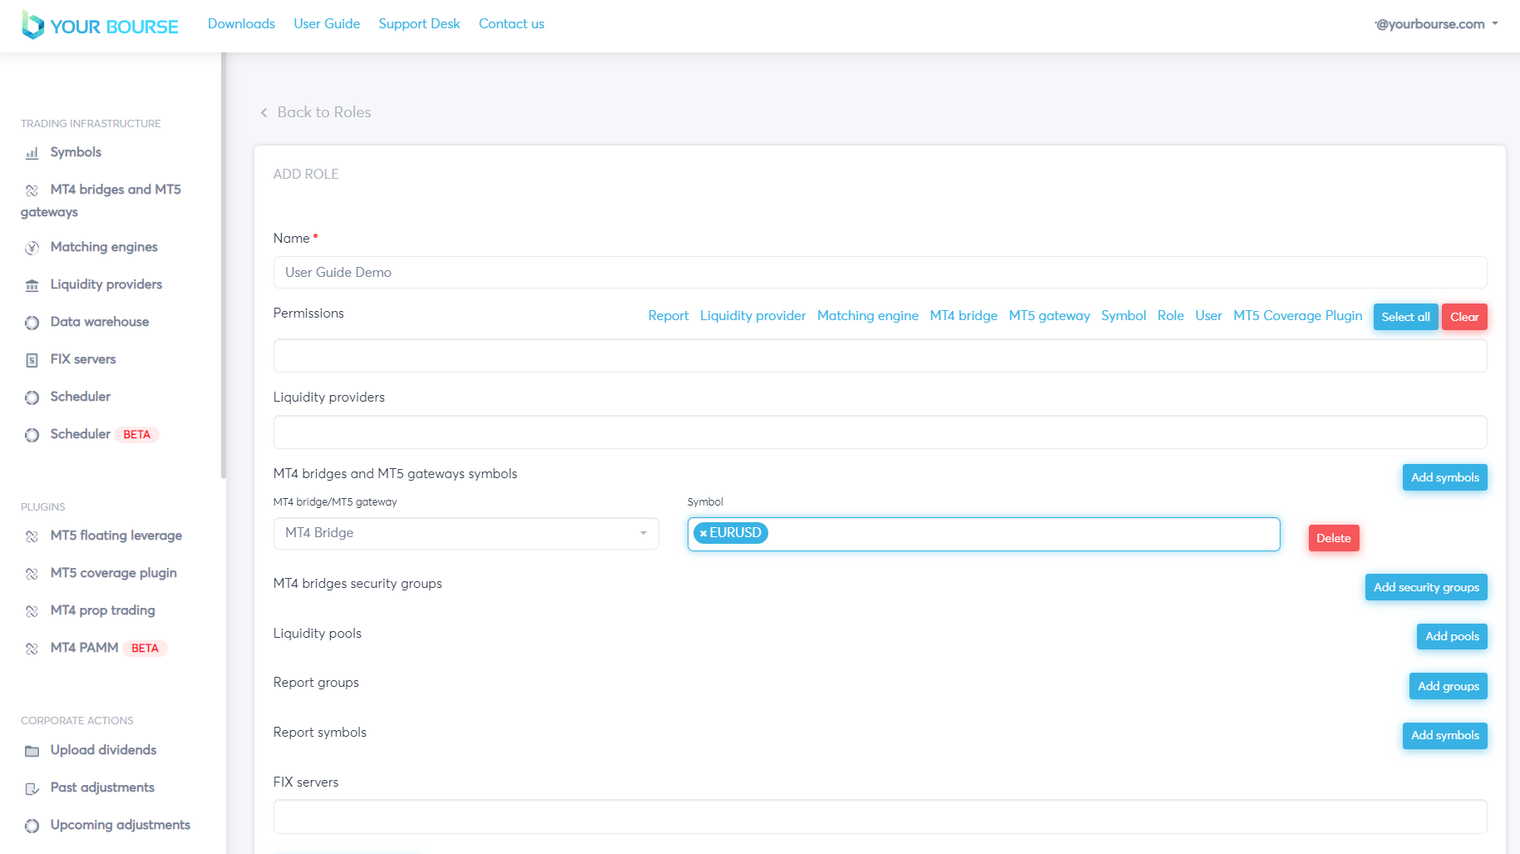Click the MT4 PAMM sidebar icon
This screenshot has width=1520, height=854.
coord(32,649)
